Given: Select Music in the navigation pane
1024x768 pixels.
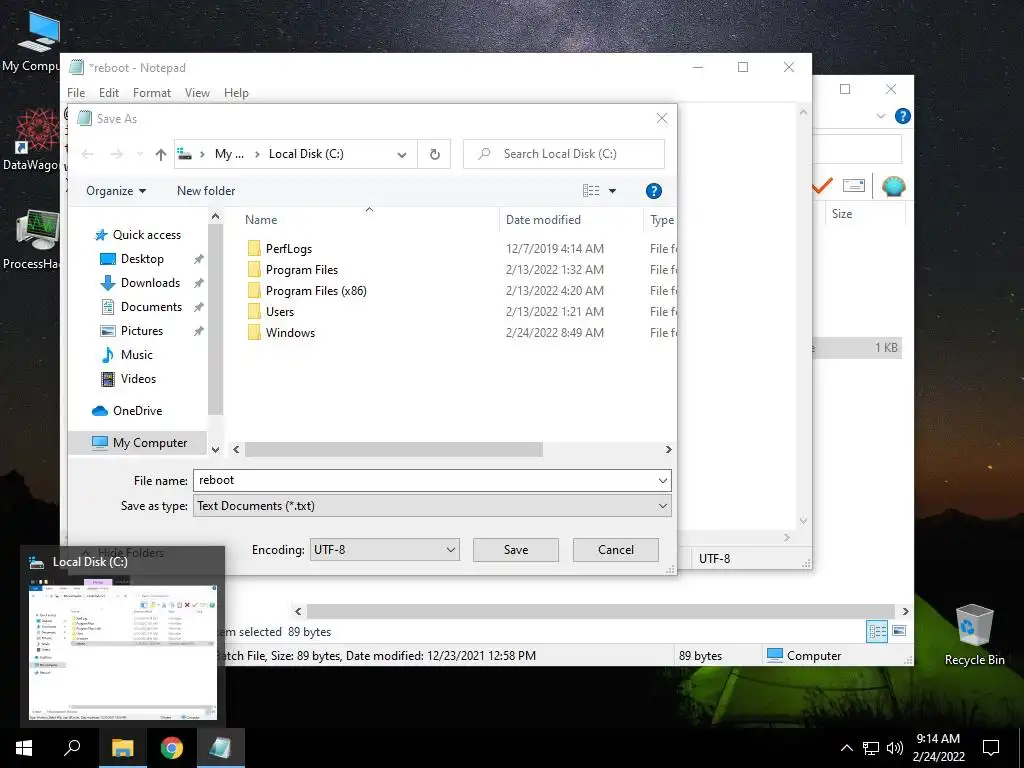Looking at the screenshot, I should 136,355.
